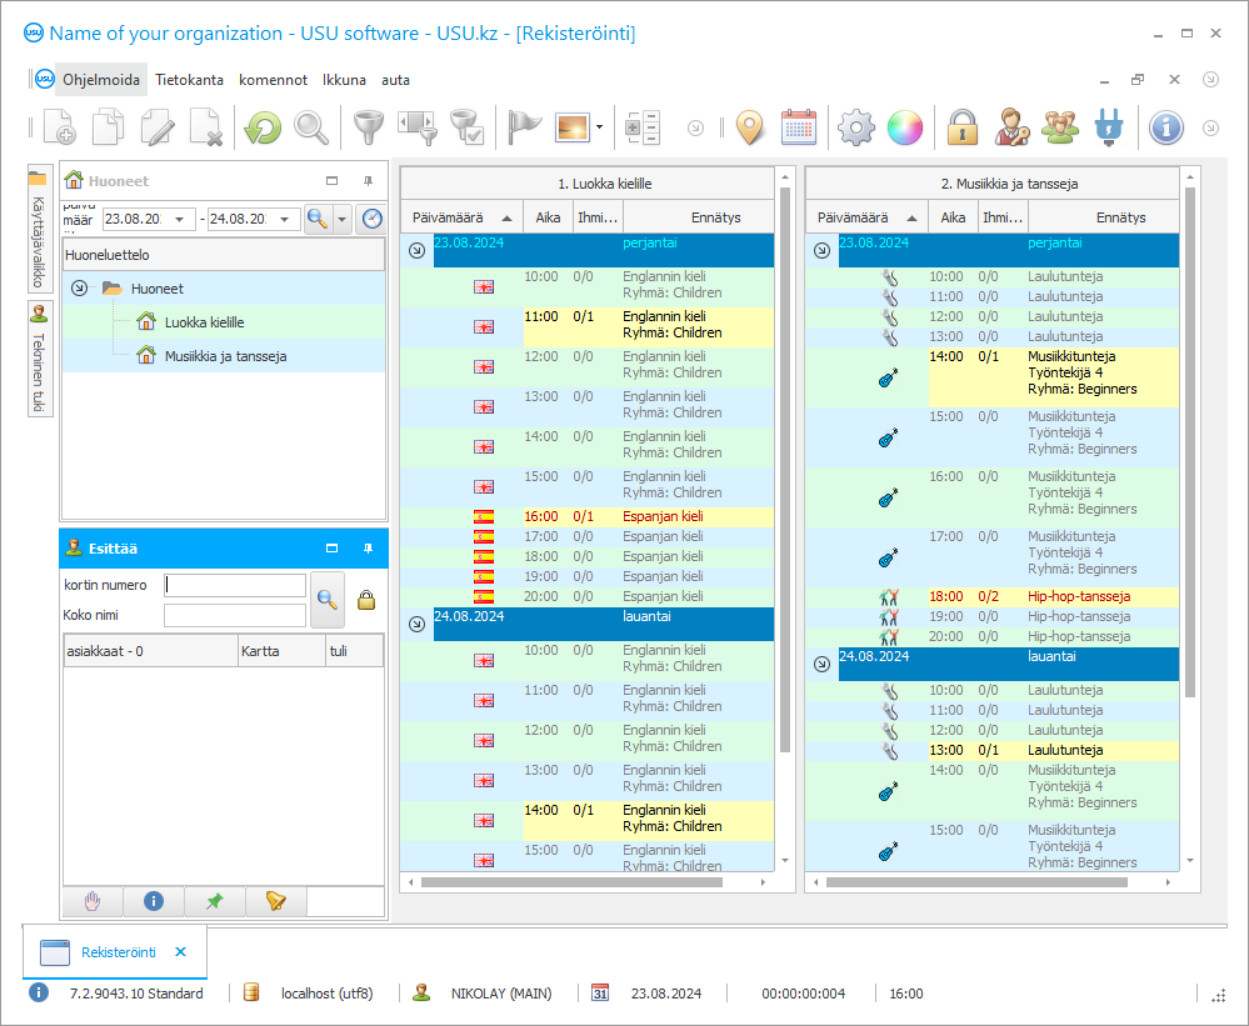Click the delete document icon

(x=206, y=128)
